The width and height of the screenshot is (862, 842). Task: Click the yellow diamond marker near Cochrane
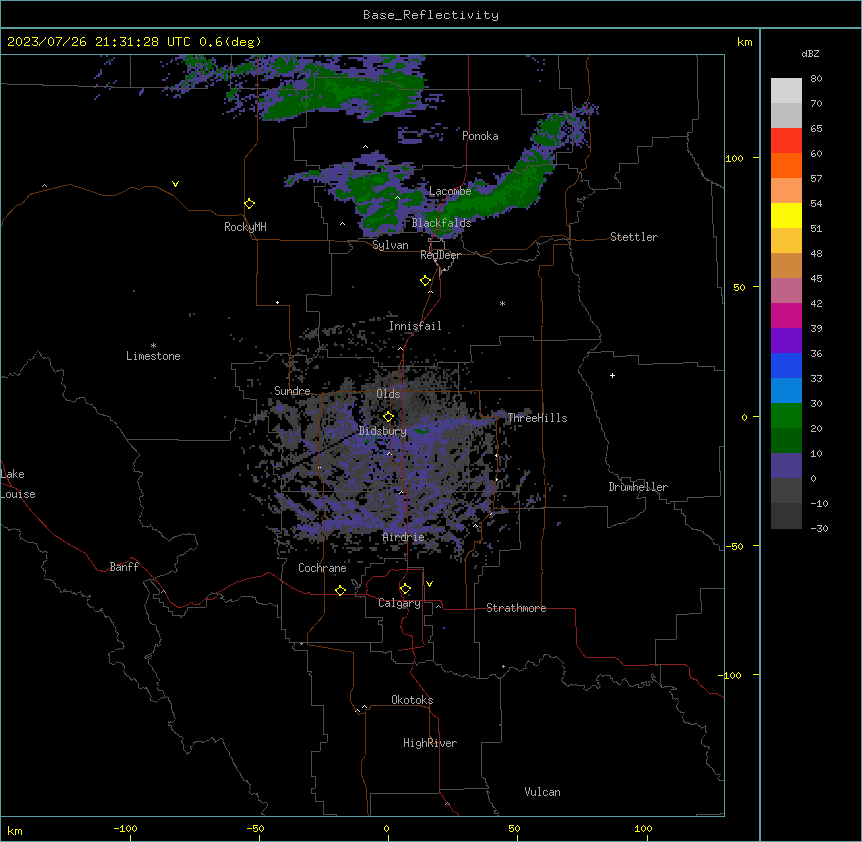pyautogui.click(x=340, y=591)
